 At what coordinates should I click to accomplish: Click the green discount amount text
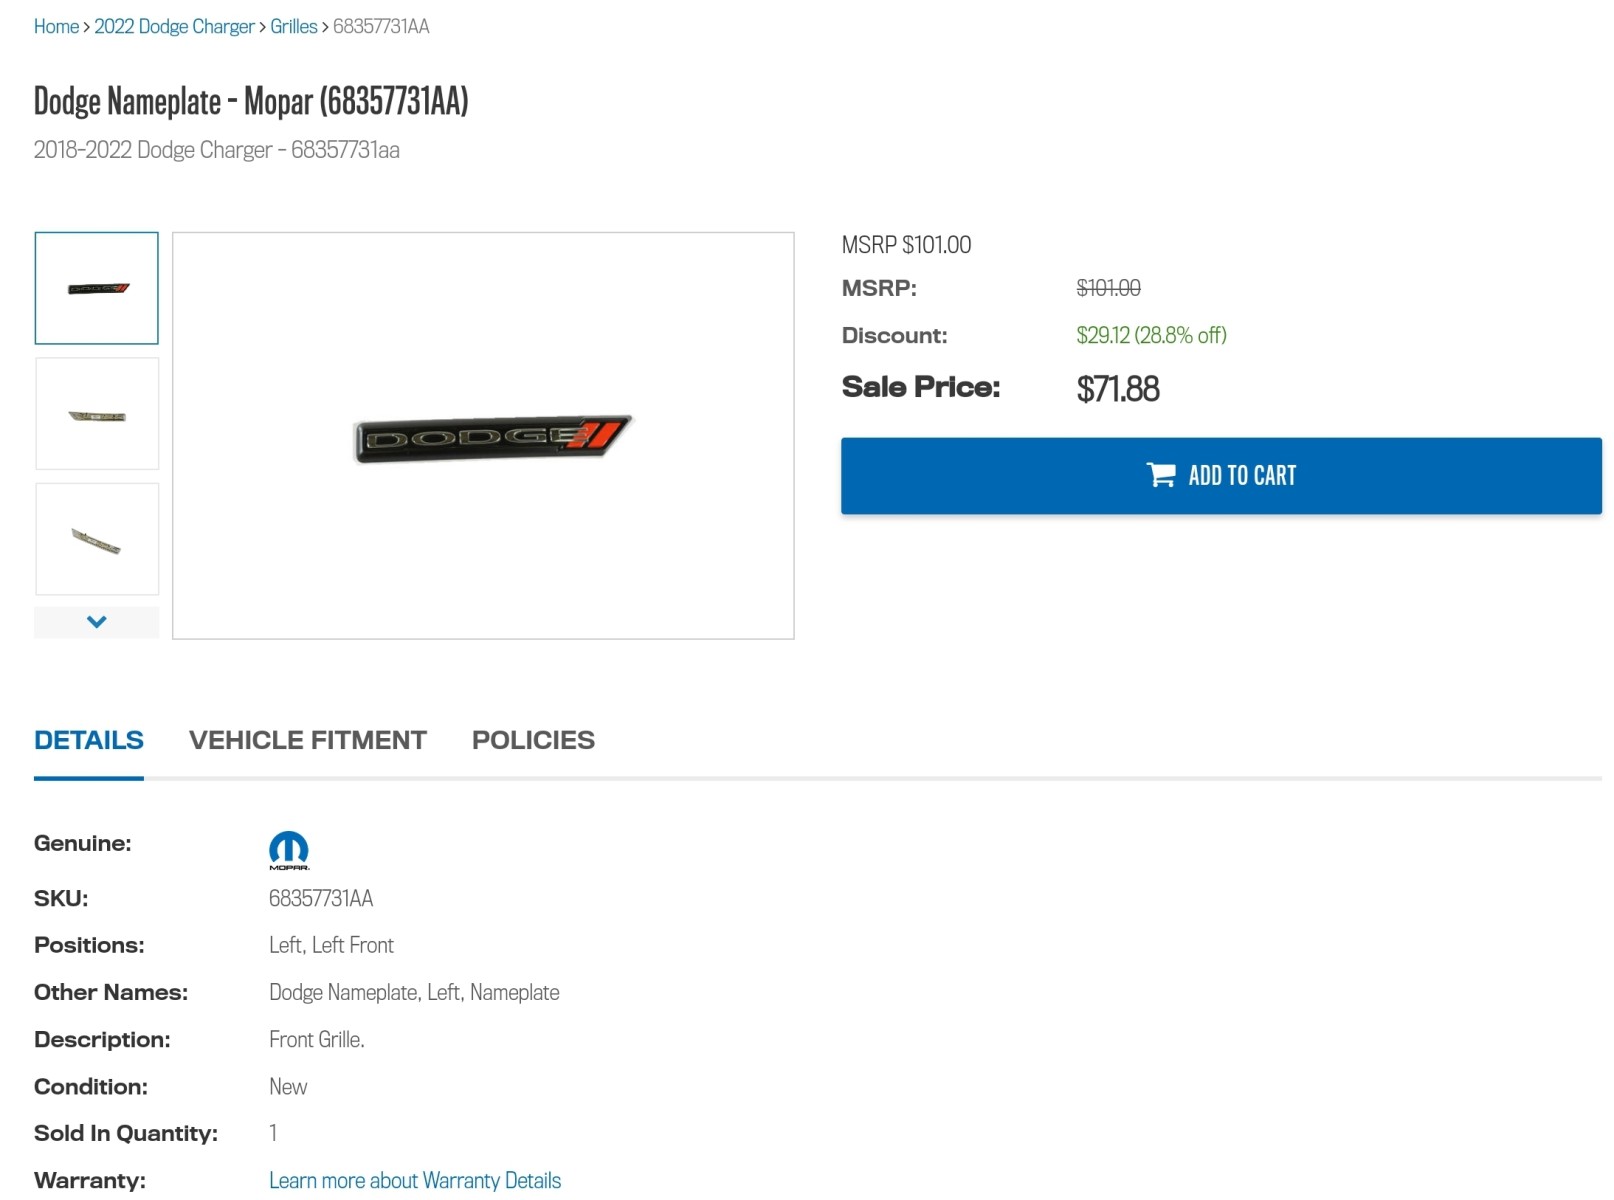1151,335
